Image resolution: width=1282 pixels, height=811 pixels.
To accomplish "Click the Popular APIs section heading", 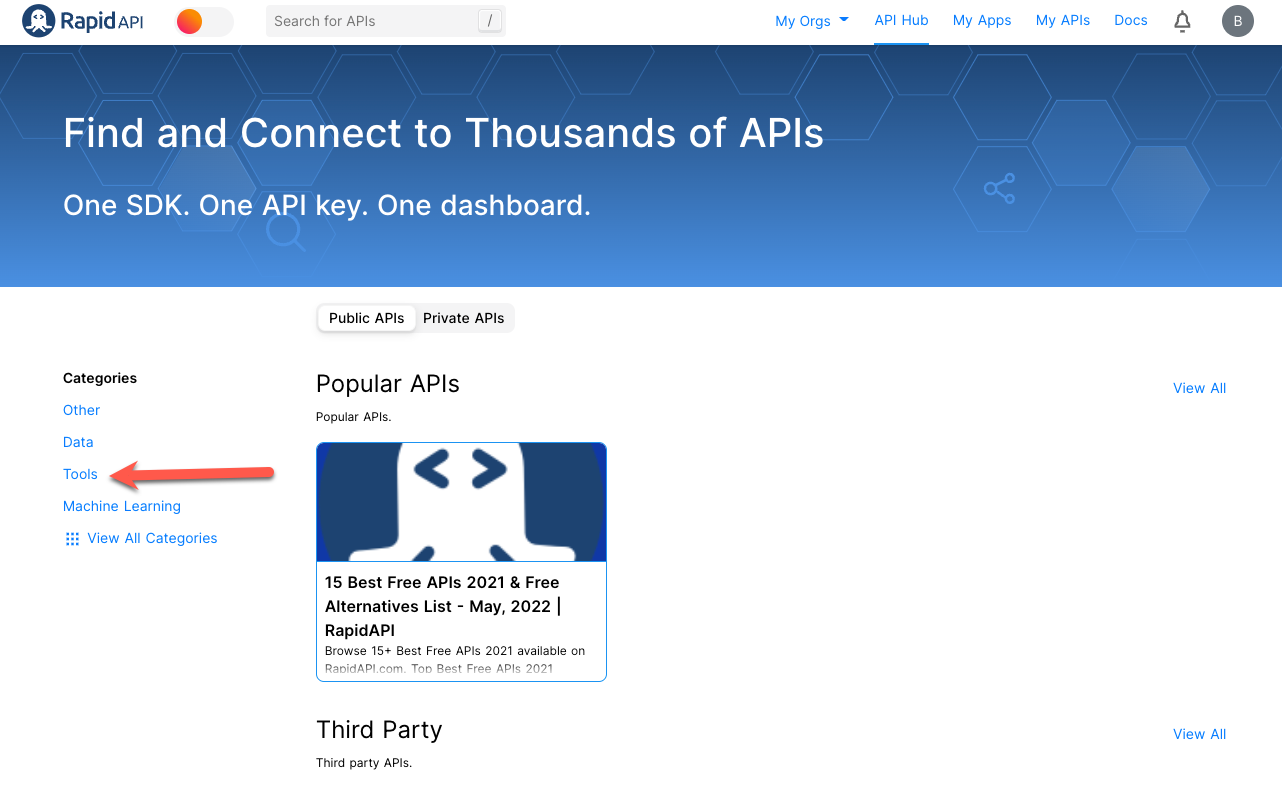I will 388,384.
